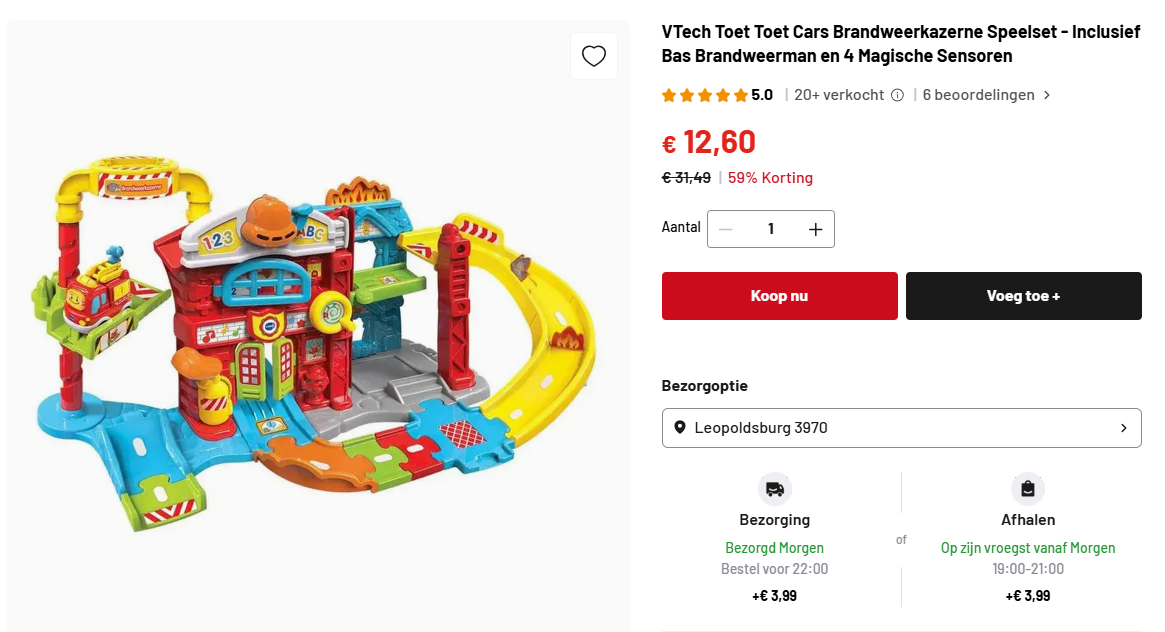Click the Koop nu button

tap(779, 295)
